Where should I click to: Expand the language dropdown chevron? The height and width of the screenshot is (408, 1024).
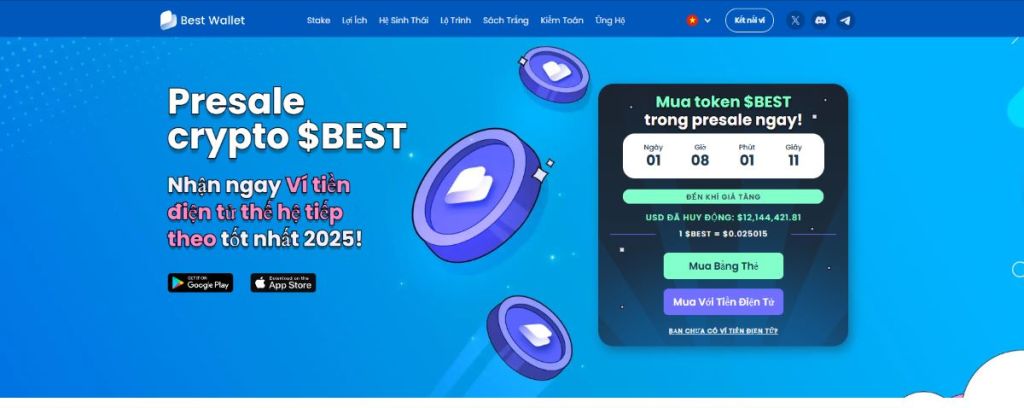pos(707,21)
